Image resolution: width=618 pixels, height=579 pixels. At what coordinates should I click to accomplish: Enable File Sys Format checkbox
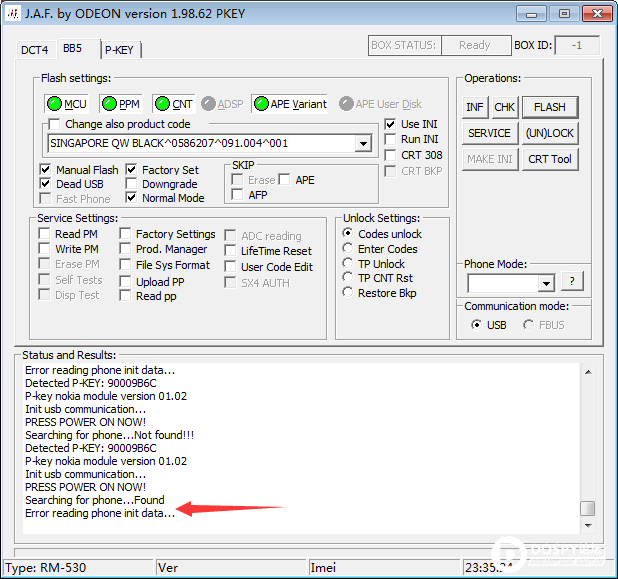point(125,264)
